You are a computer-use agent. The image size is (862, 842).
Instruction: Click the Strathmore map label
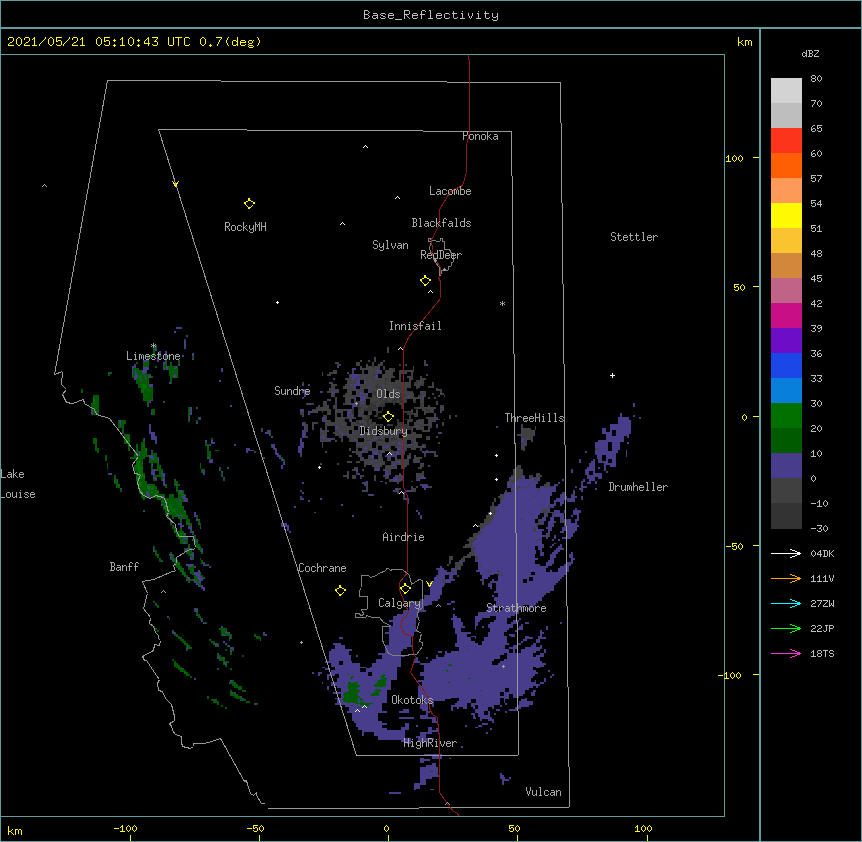[516, 608]
